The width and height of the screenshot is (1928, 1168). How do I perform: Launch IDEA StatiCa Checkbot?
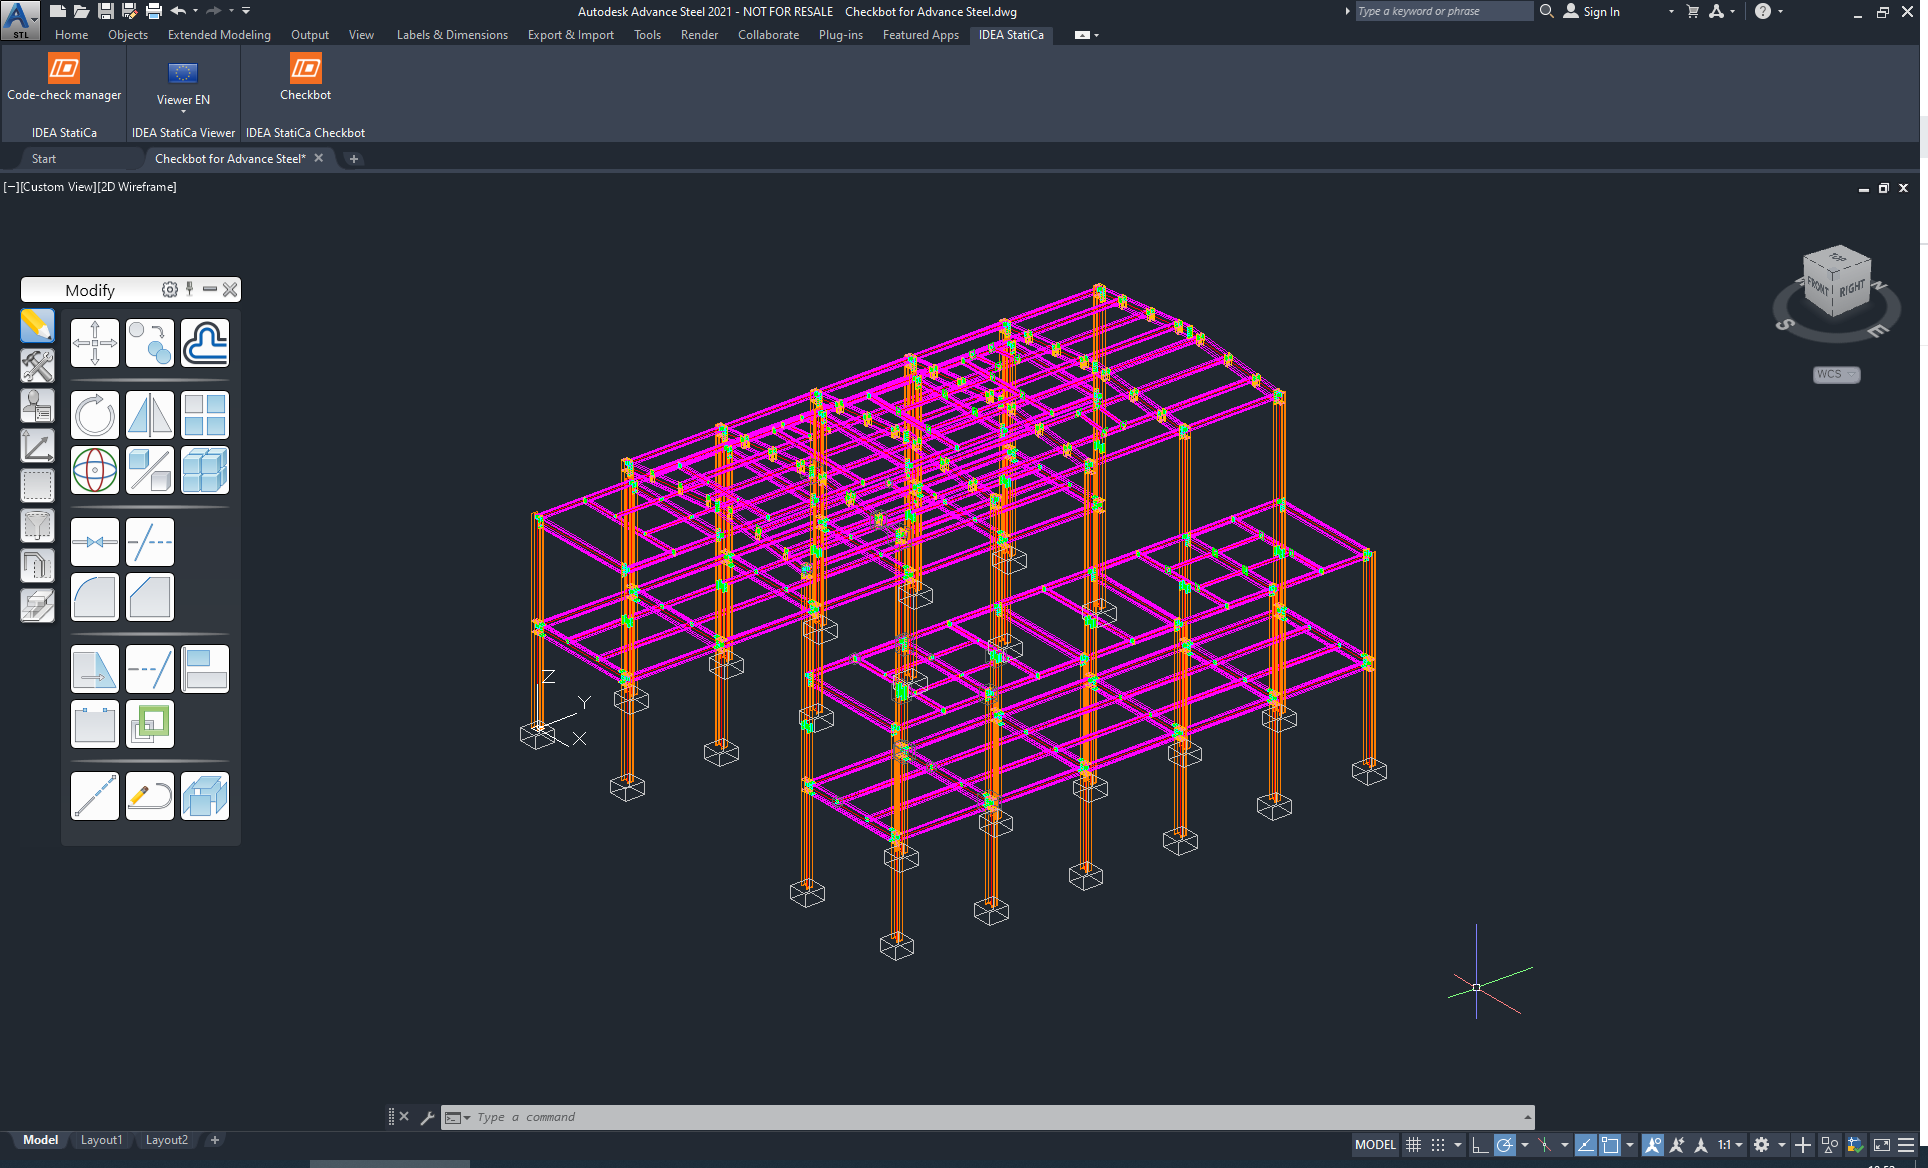click(x=305, y=77)
